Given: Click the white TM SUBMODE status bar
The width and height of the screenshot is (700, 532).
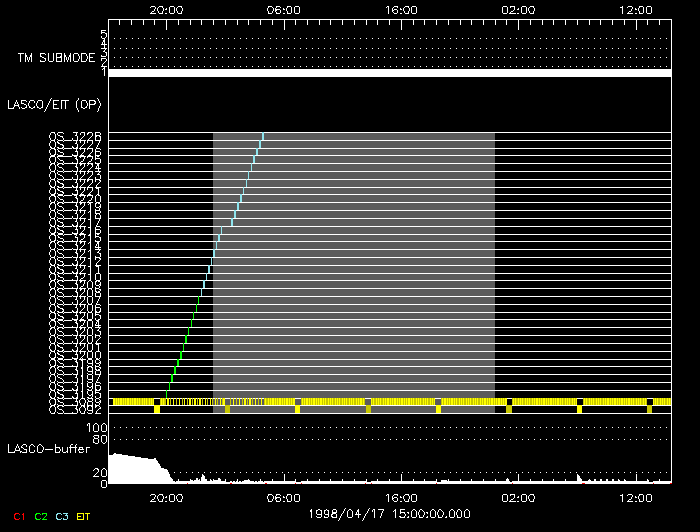Looking at the screenshot, I should click(x=388, y=73).
